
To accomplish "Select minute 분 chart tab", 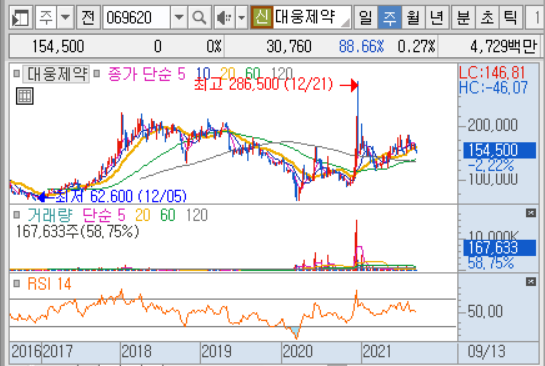I will [463, 17].
